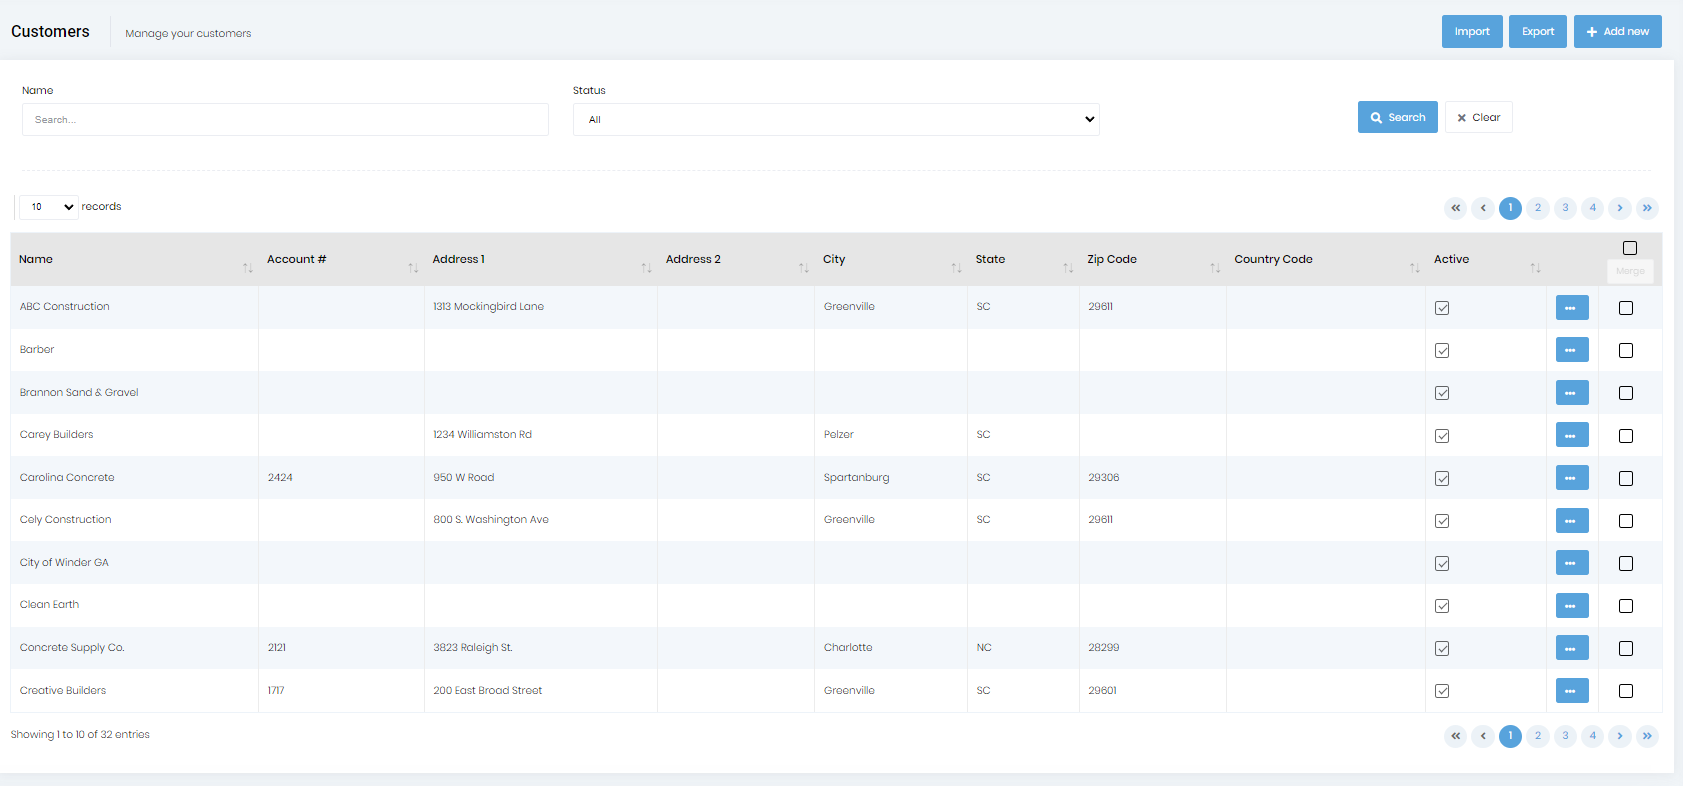
Task: Clear the search filters
Action: click(x=1479, y=117)
